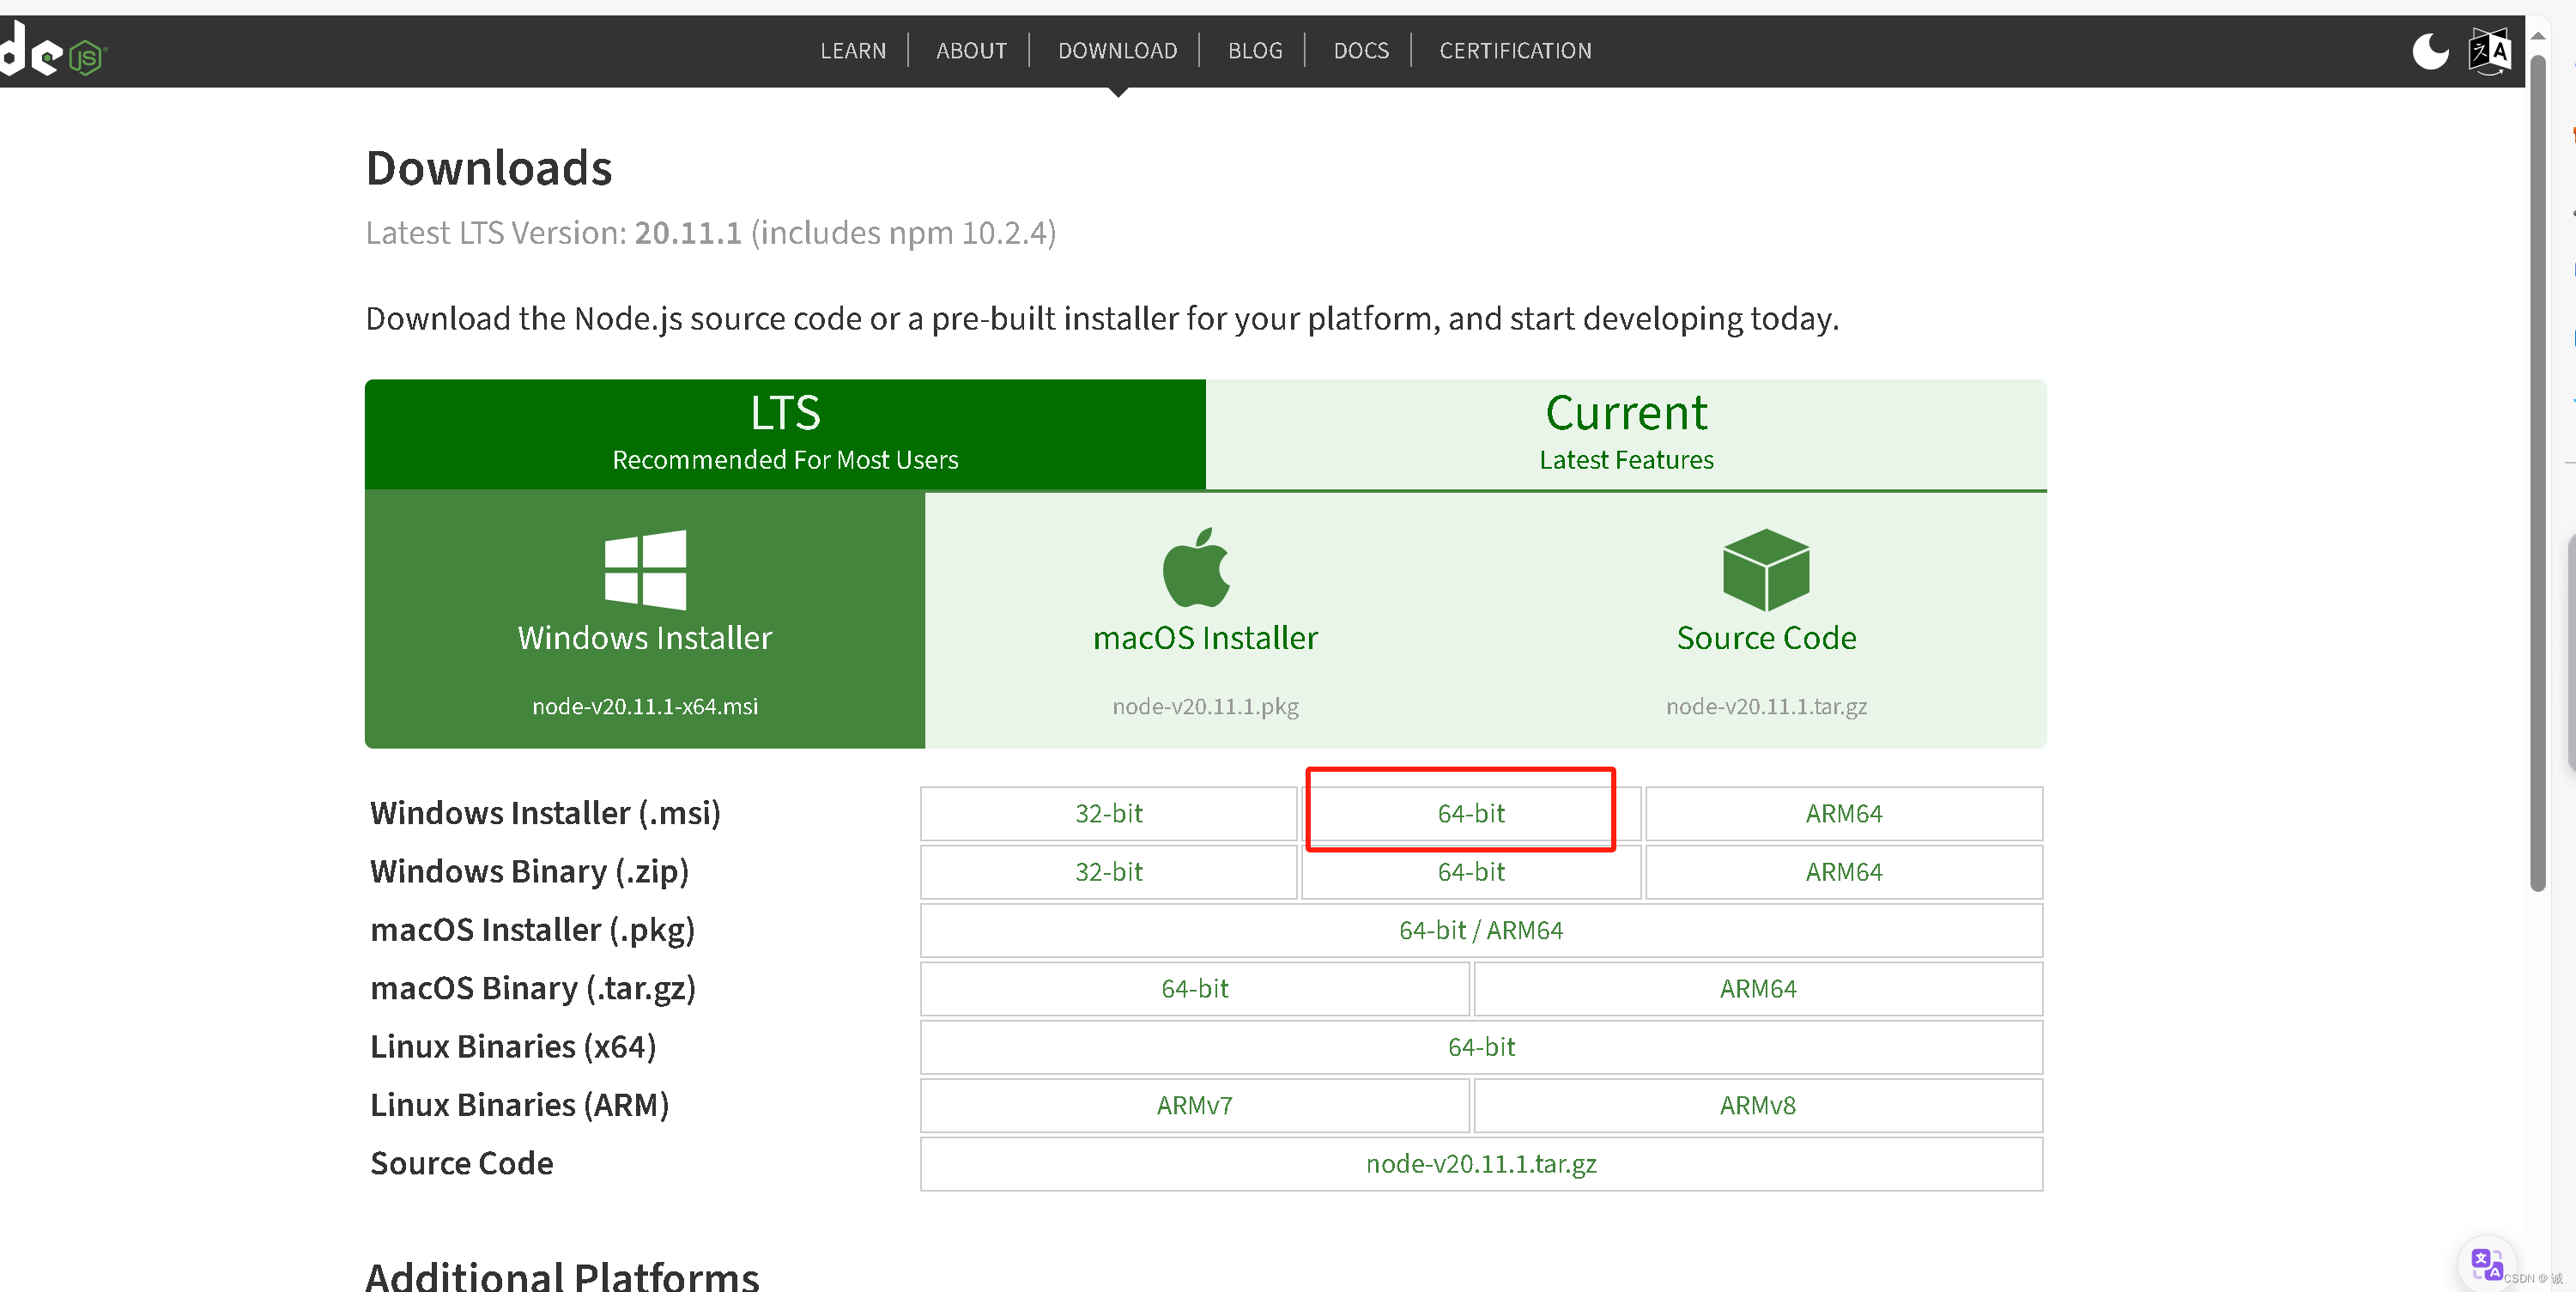
Task: Open the CERTIFICATION menu item
Action: [1515, 51]
